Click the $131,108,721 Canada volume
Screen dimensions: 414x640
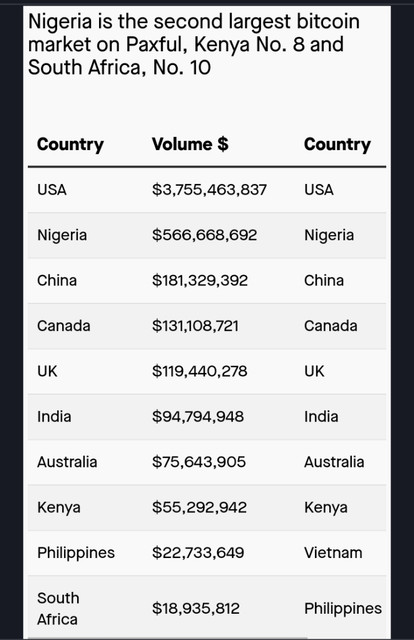point(195,326)
